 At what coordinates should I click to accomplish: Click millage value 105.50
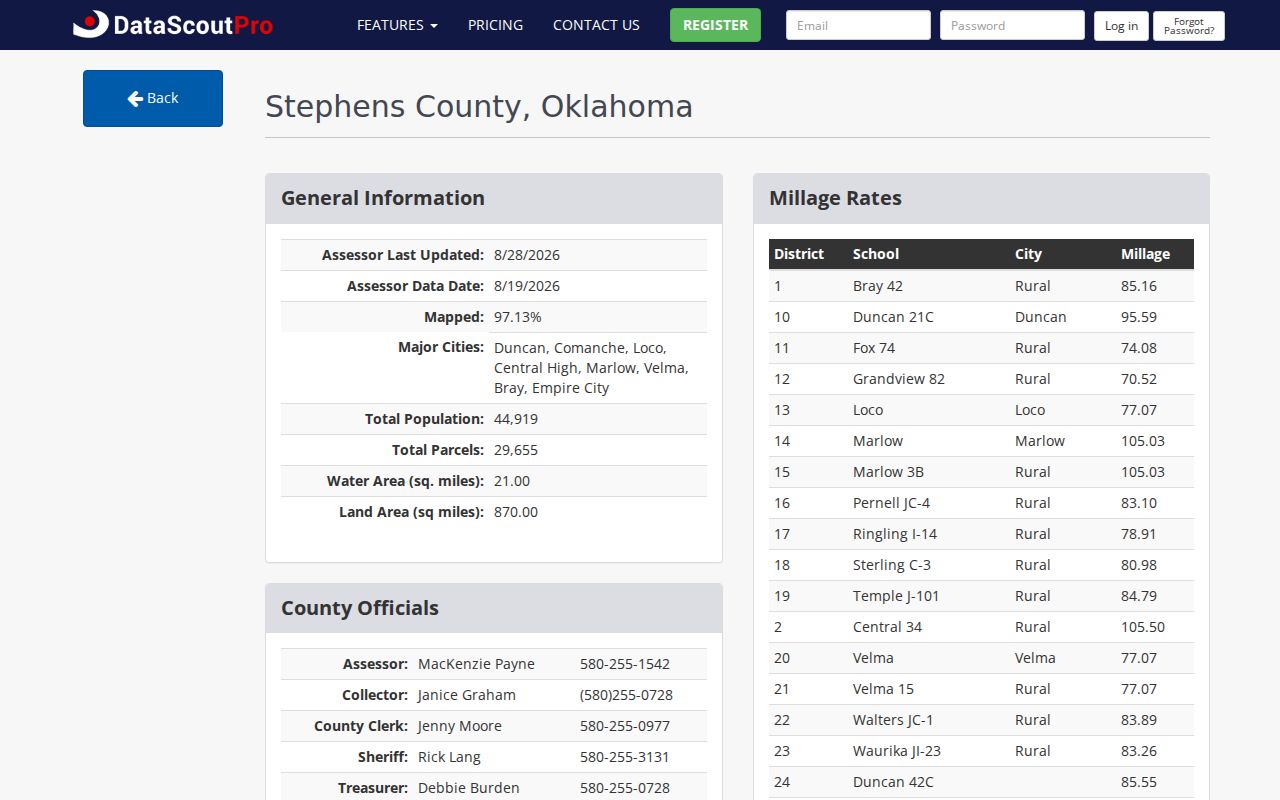1143,627
